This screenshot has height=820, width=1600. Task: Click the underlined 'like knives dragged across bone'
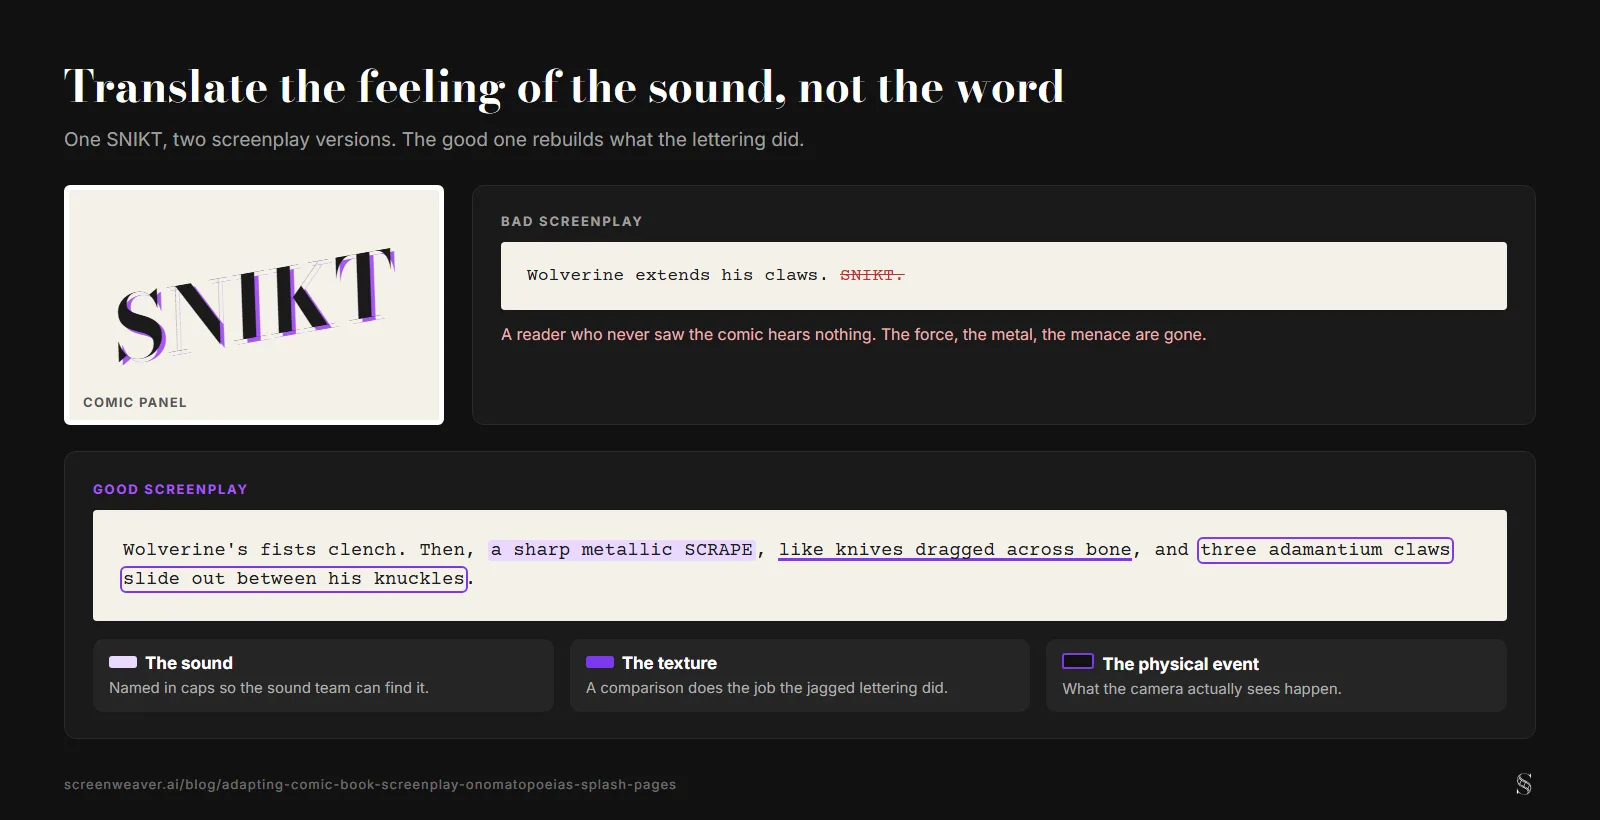(955, 550)
